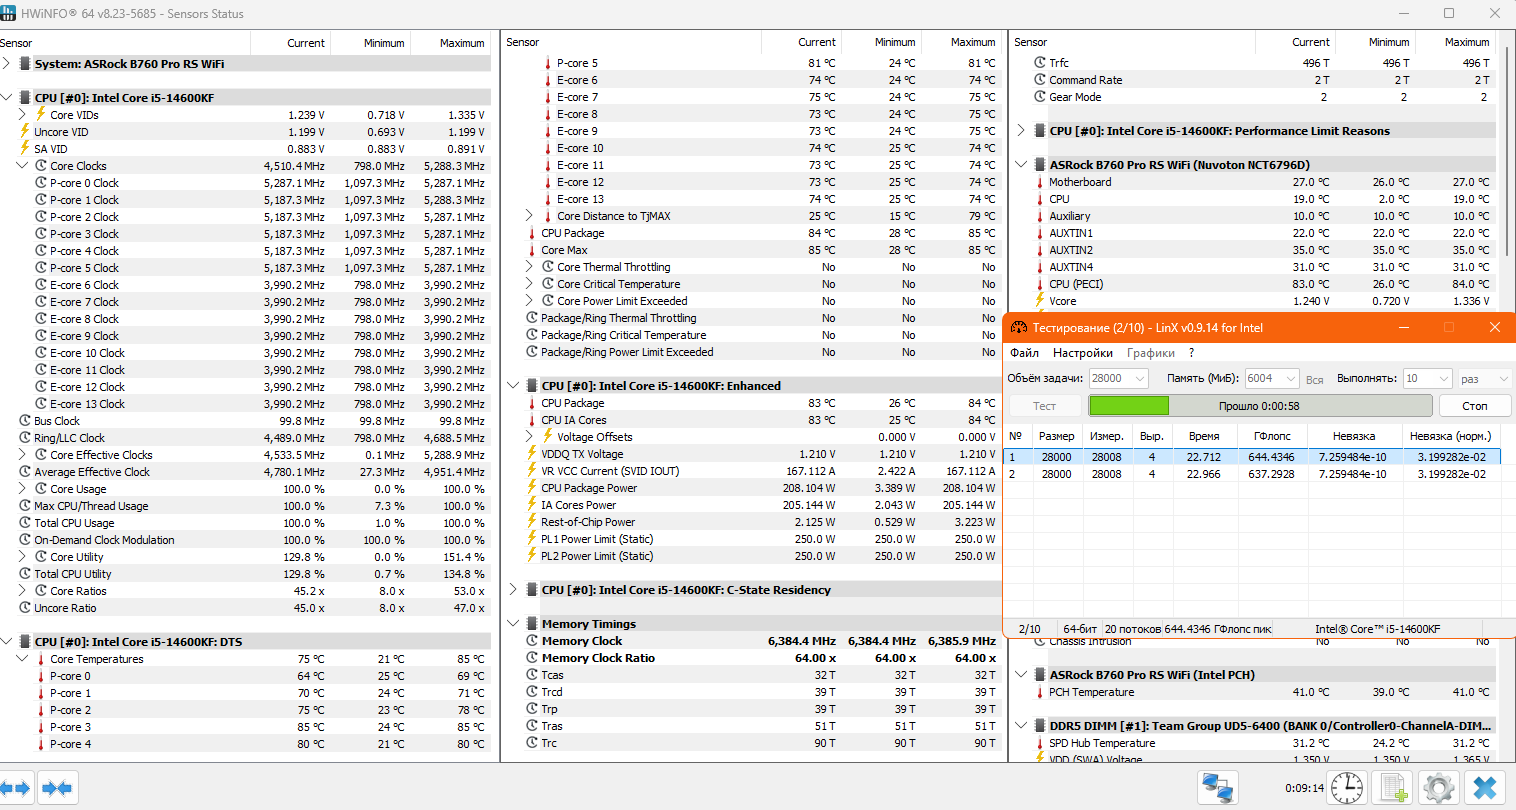
Task: Click the clock icon next to Ring/LLC Clock
Action: tap(25, 438)
